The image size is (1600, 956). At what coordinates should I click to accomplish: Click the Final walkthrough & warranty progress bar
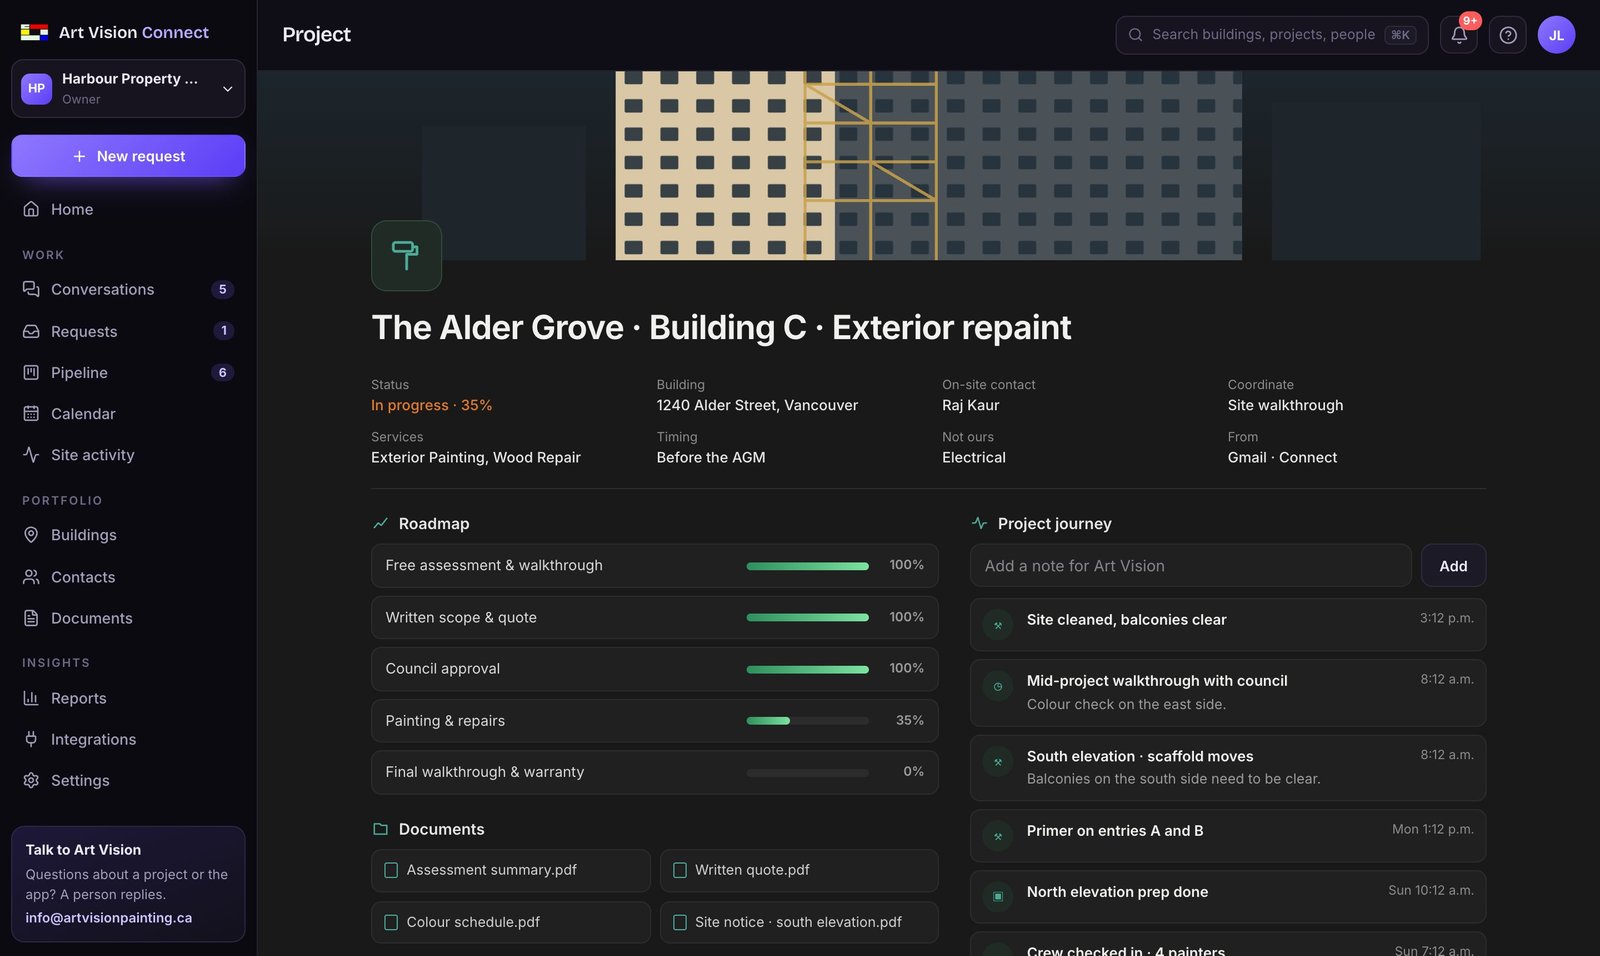(x=808, y=772)
